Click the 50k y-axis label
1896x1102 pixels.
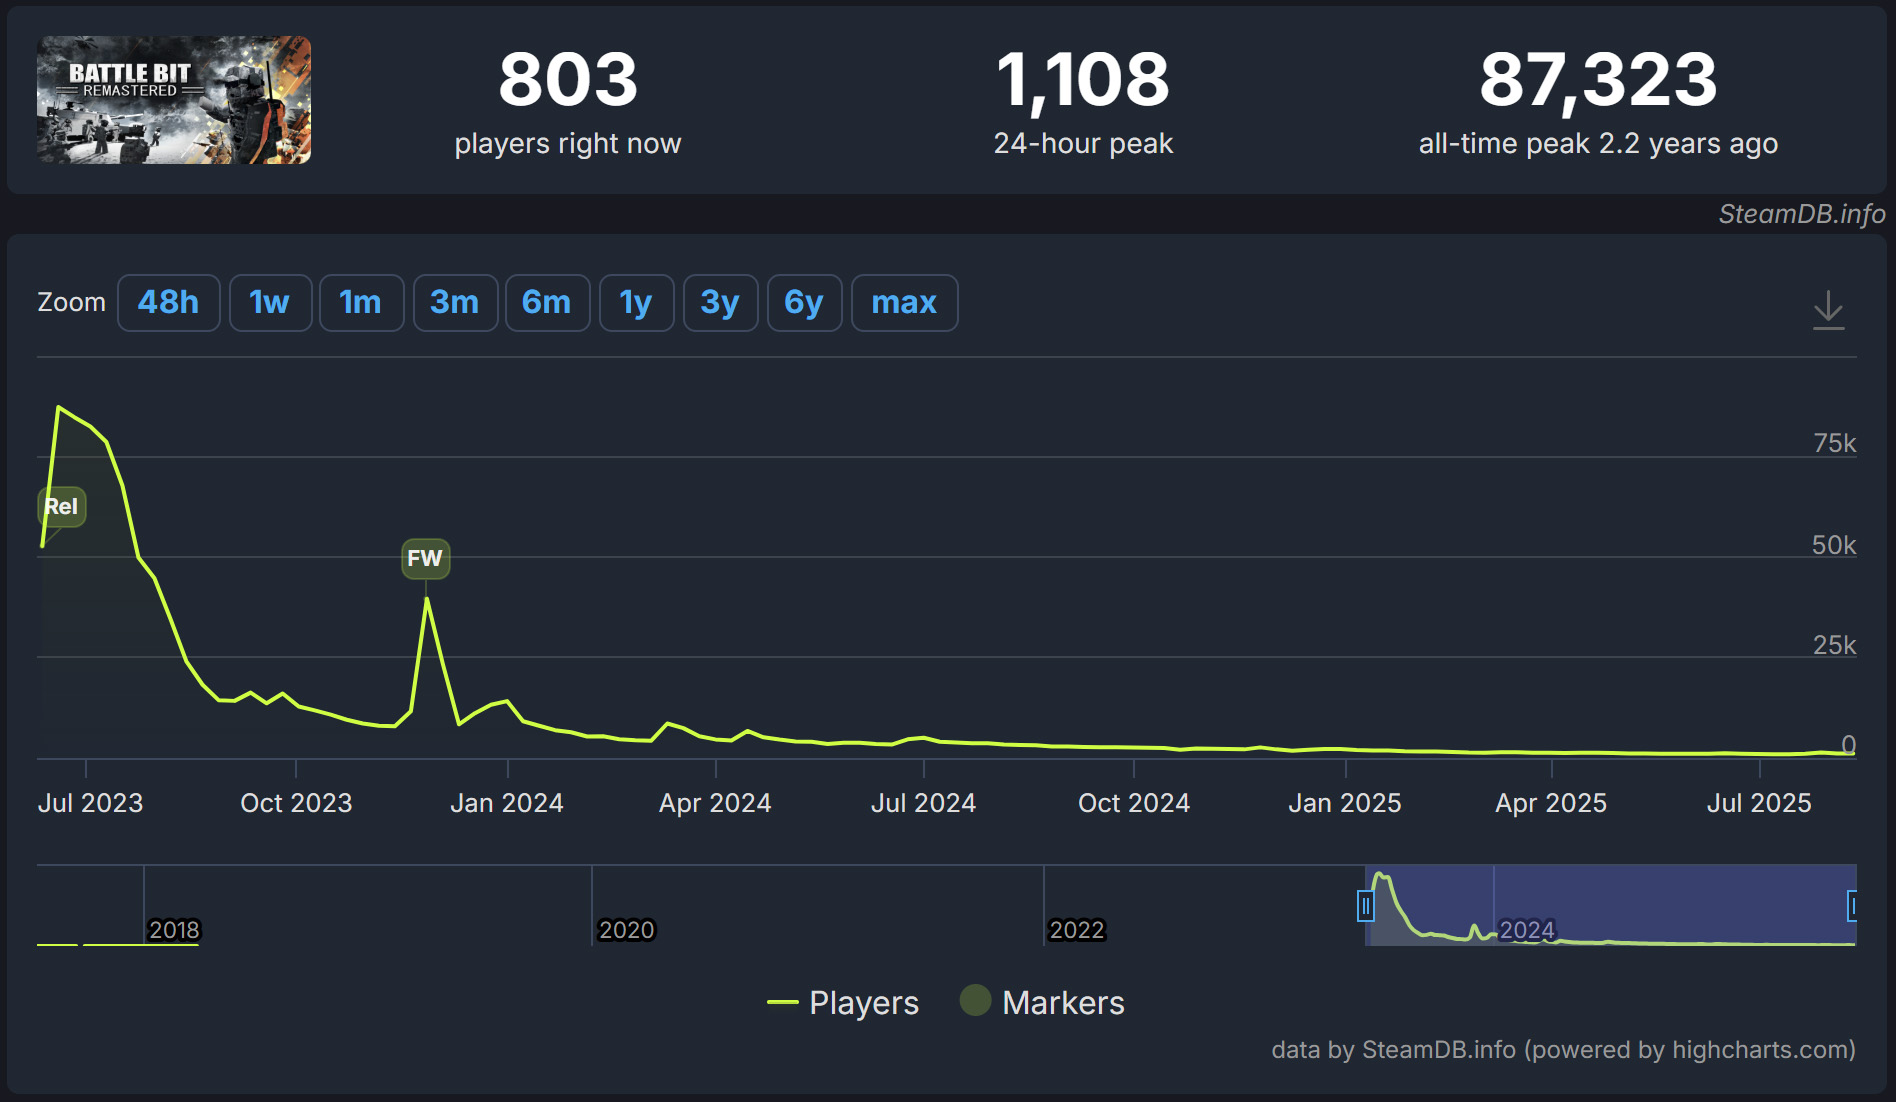(x=1834, y=545)
